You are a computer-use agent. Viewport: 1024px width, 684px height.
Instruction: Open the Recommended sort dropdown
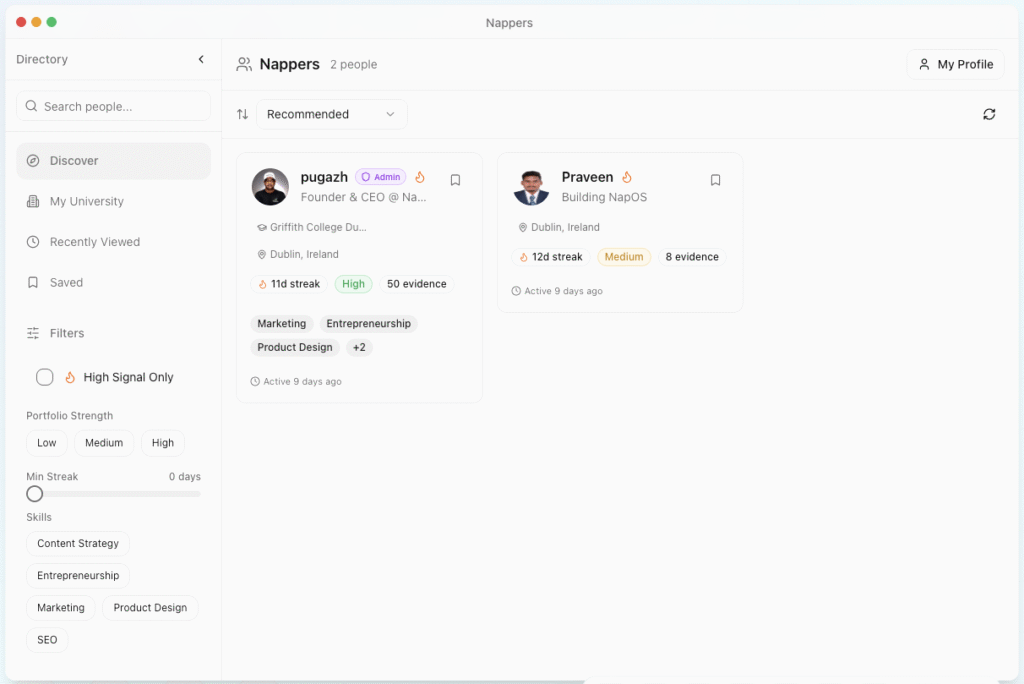[331, 114]
